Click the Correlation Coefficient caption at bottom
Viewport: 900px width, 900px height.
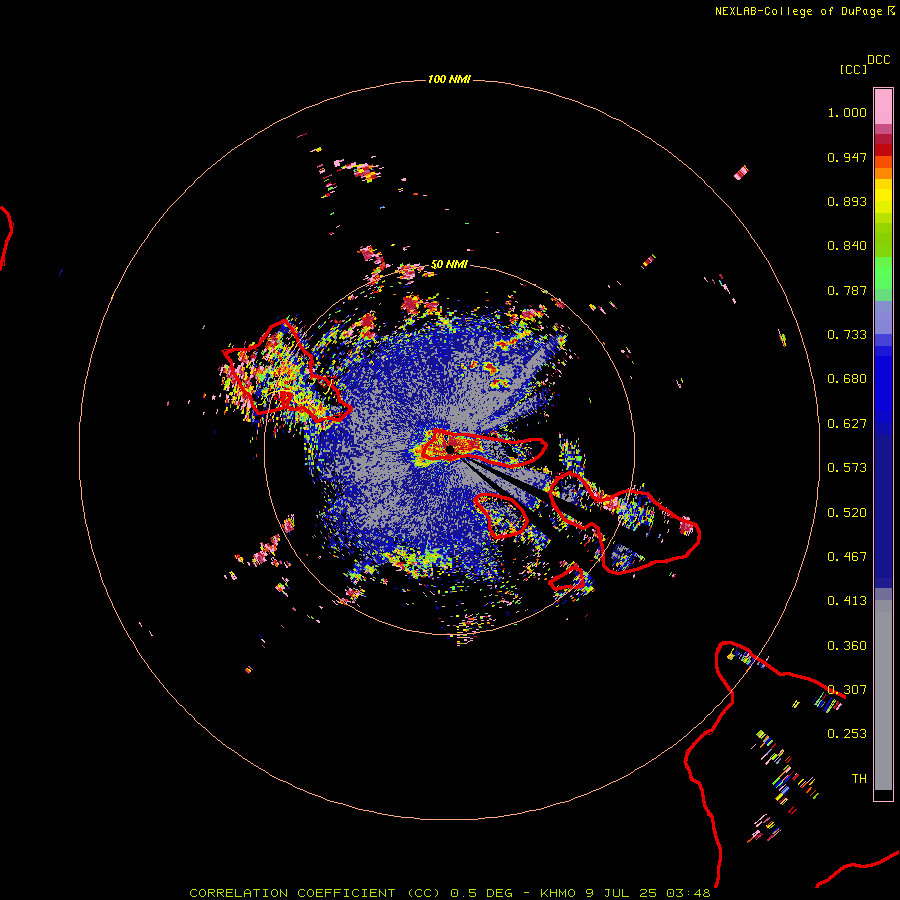(450, 893)
